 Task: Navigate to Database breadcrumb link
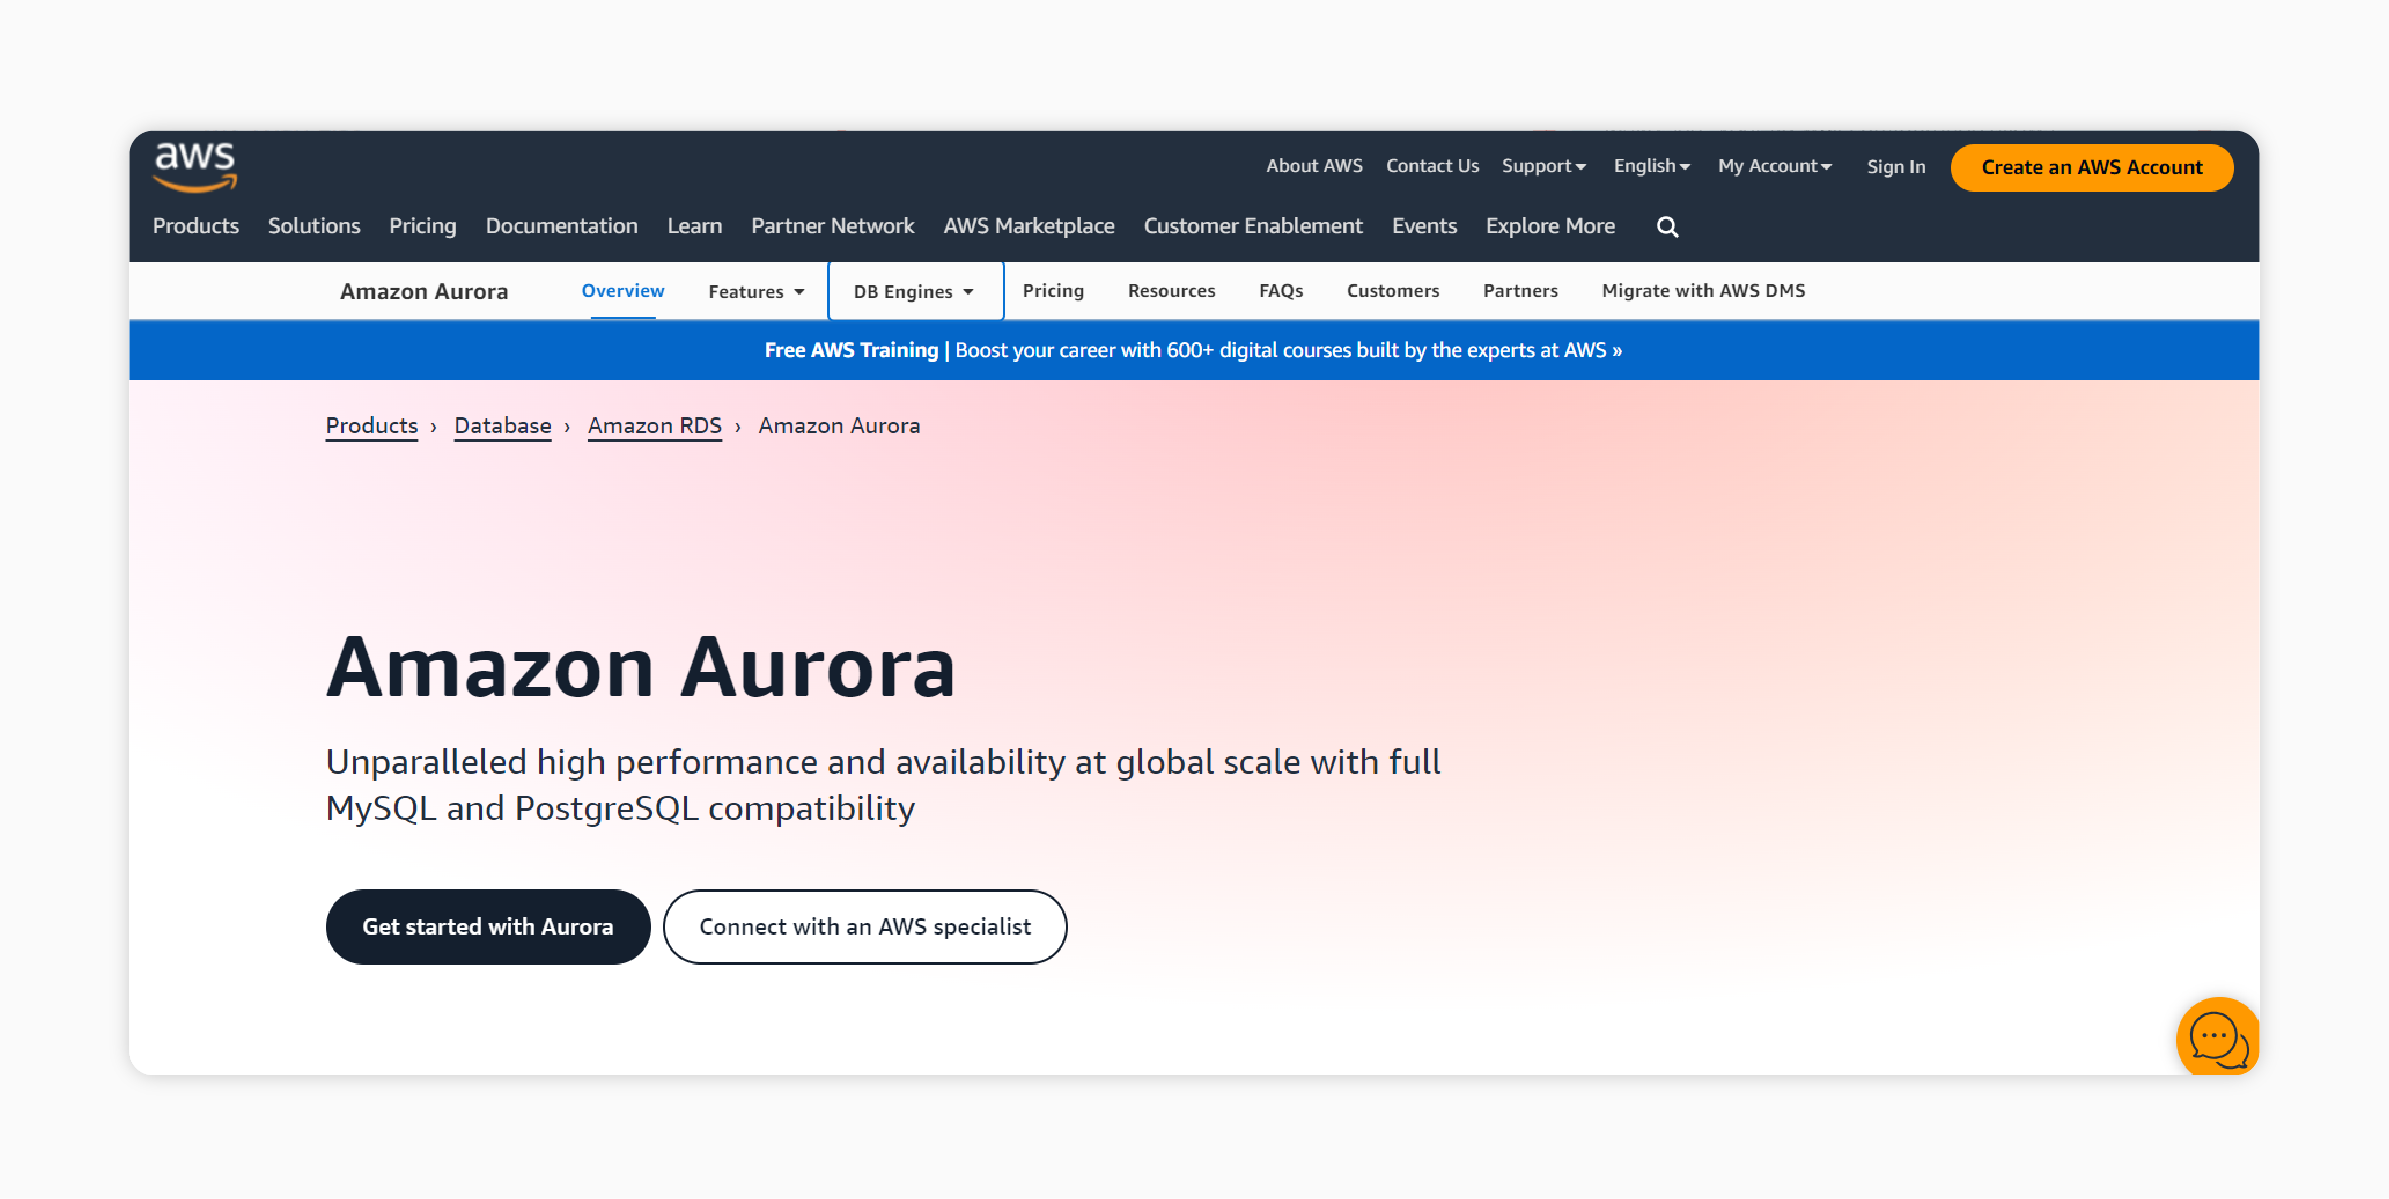[x=504, y=425]
